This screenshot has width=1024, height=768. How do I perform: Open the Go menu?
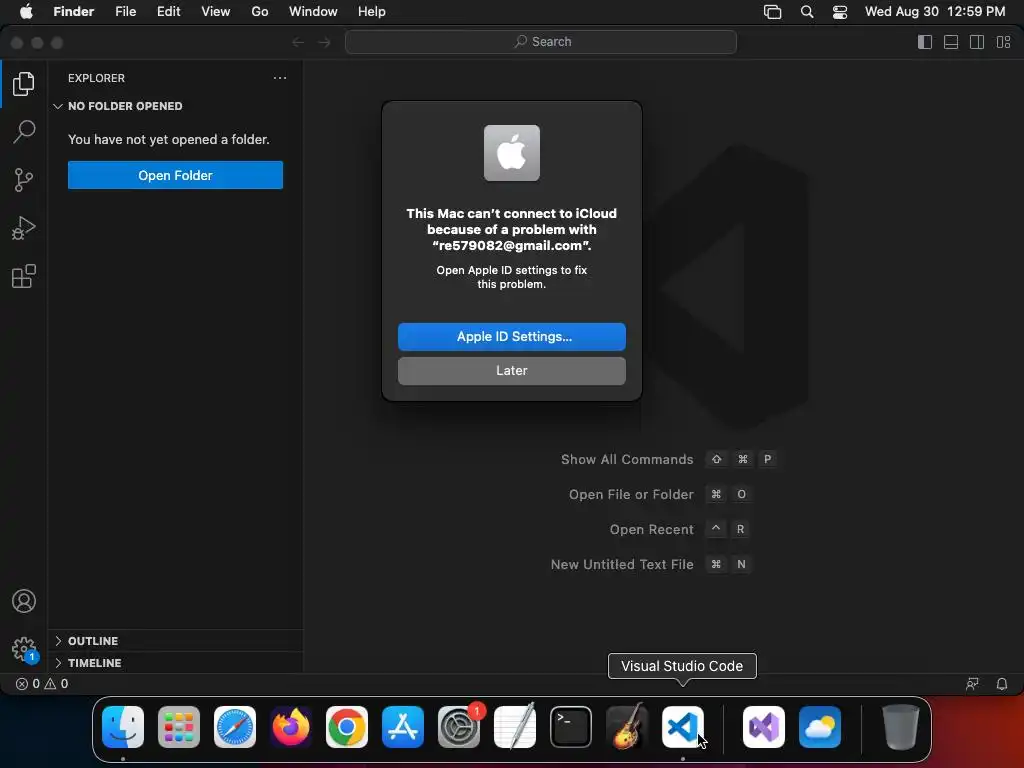tap(260, 12)
